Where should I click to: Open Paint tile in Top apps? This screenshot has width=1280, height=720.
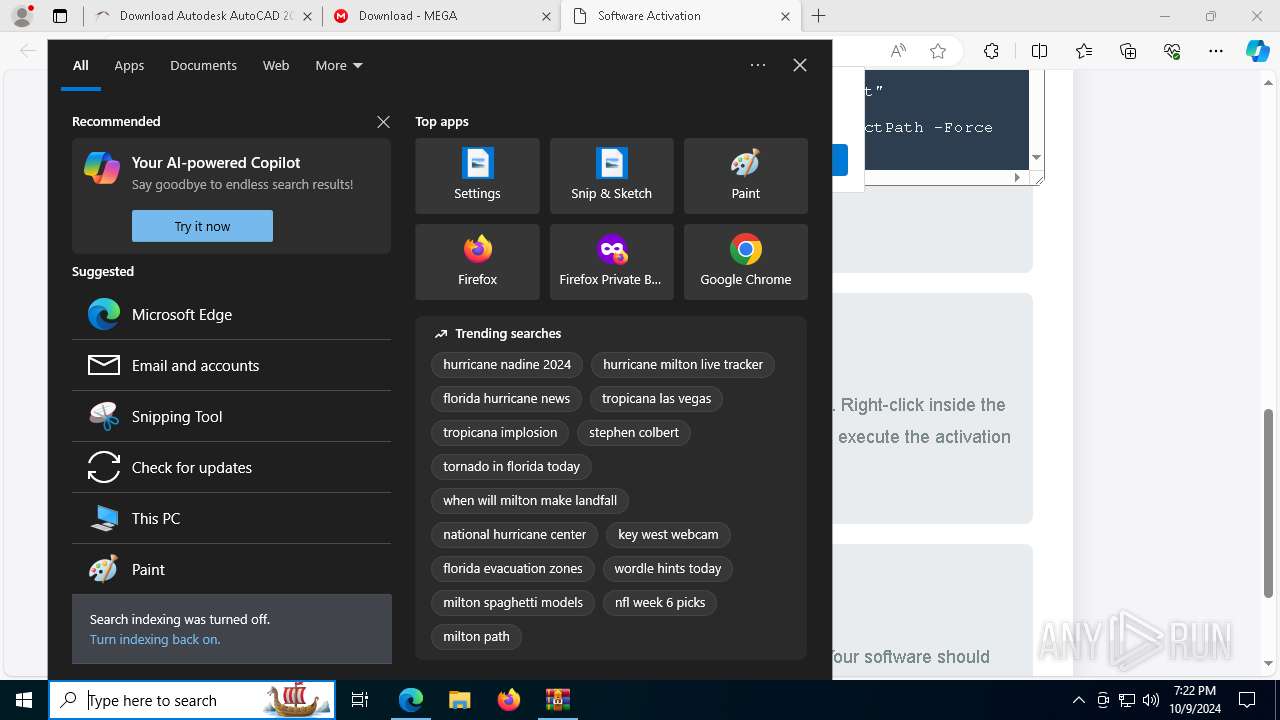click(745, 176)
